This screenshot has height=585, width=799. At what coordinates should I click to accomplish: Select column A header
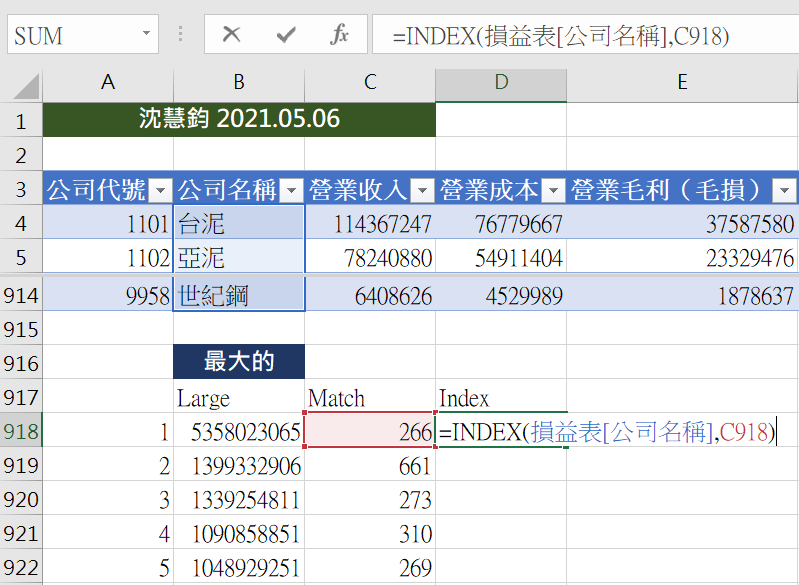coord(108,84)
